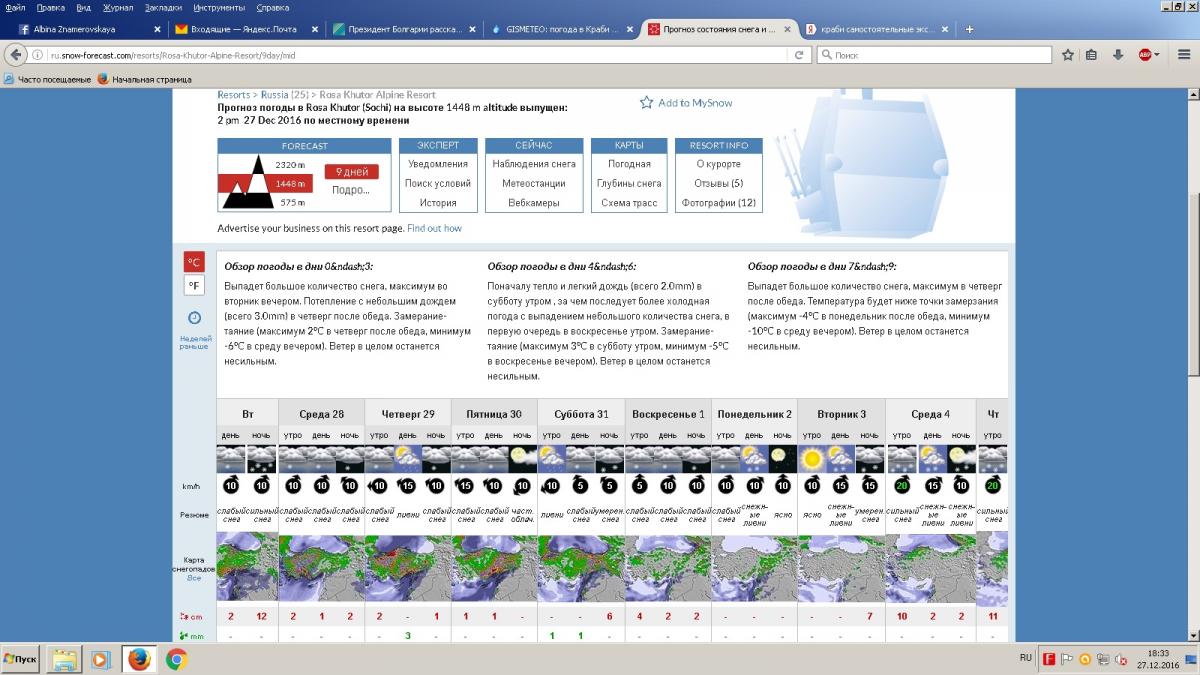Open the Action Center flag tray icon
Image resolution: width=1200 pixels, height=675 pixels.
pos(1066,659)
